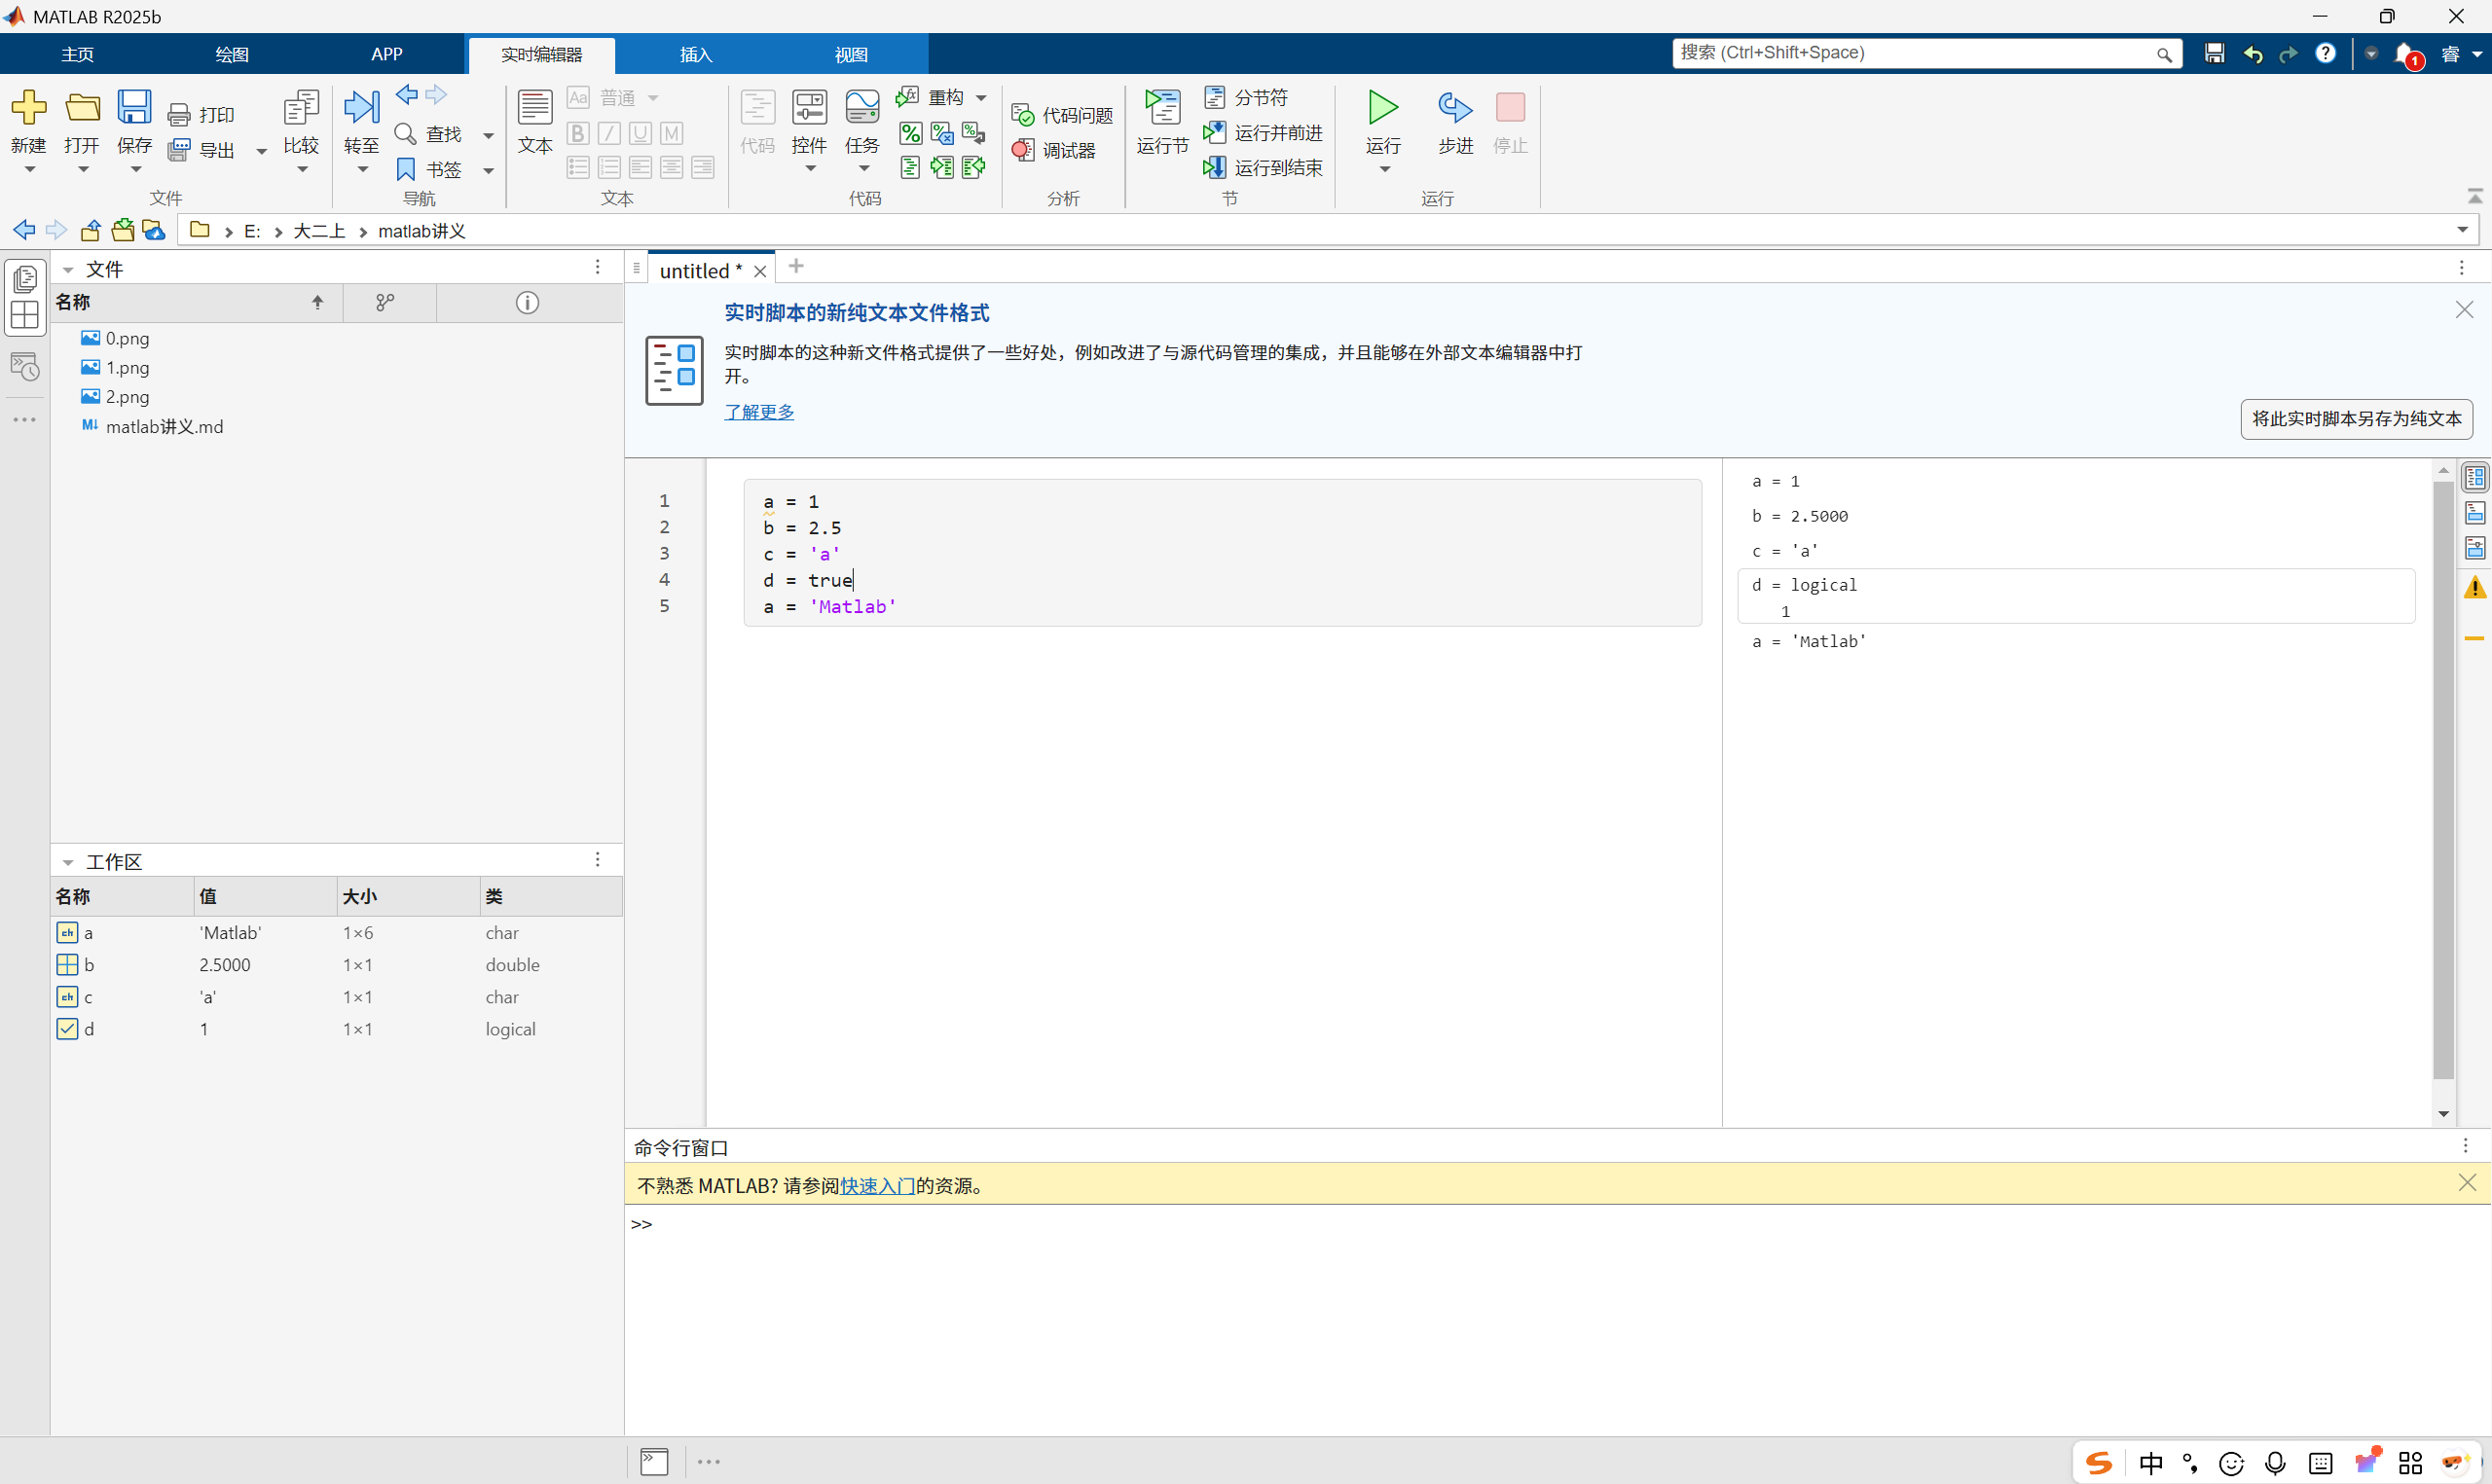
Task: Click the Step icon
Action: (1455, 108)
